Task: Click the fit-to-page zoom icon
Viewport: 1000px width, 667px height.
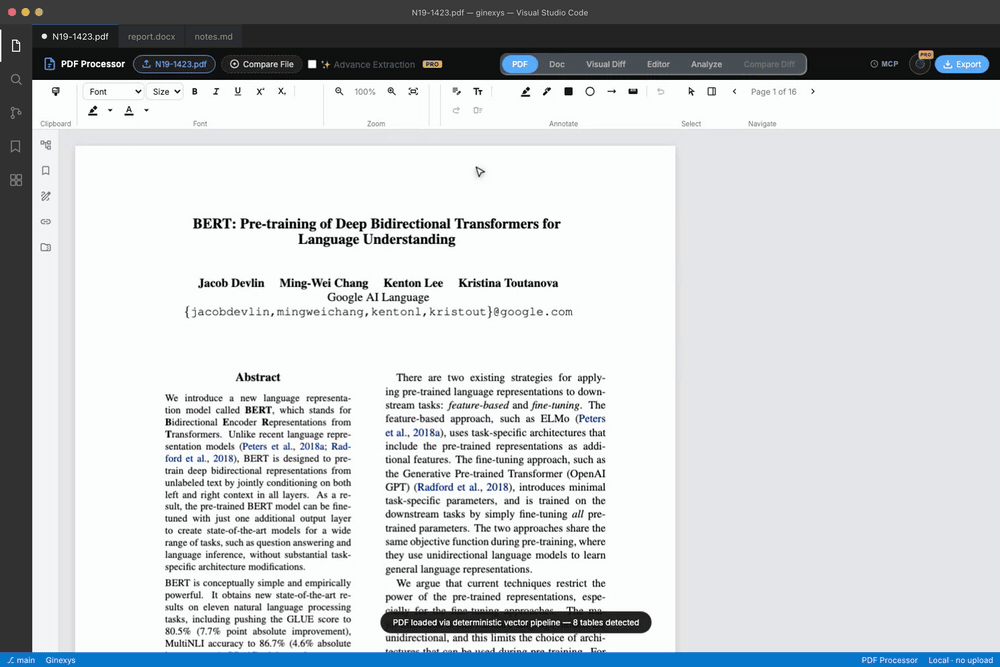Action: [413, 92]
